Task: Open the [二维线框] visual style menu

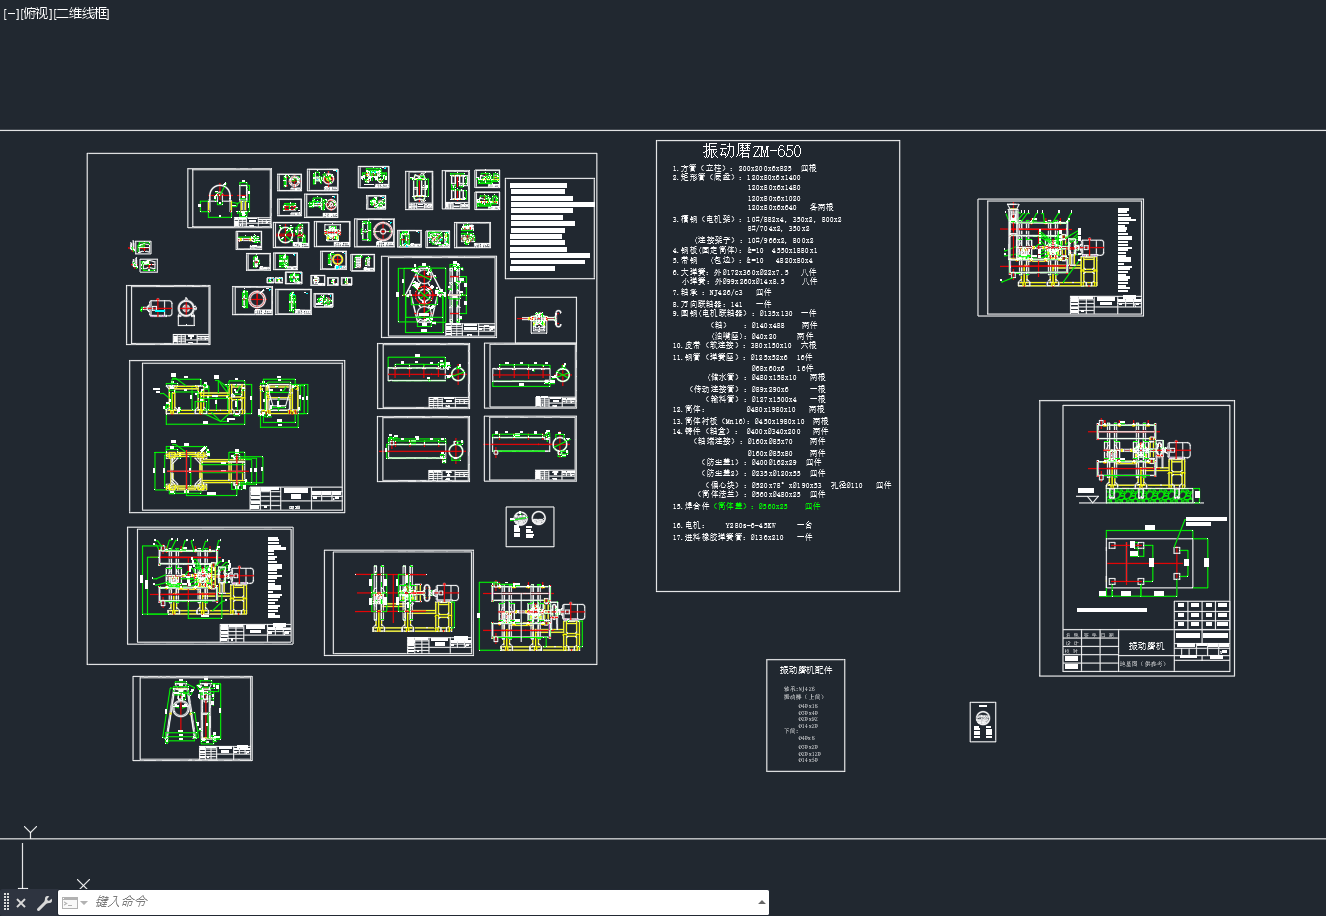Action: 82,13
